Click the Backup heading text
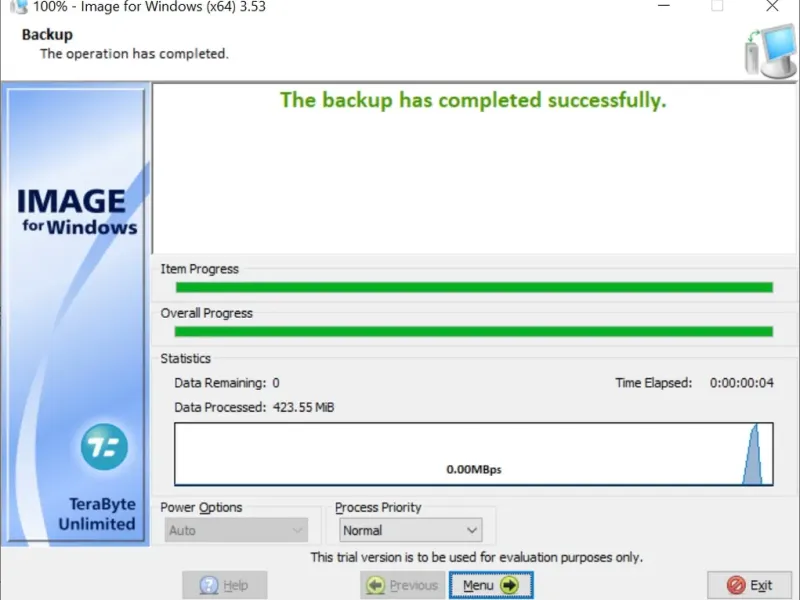Screen dimensions: 800x600 tap(47, 35)
